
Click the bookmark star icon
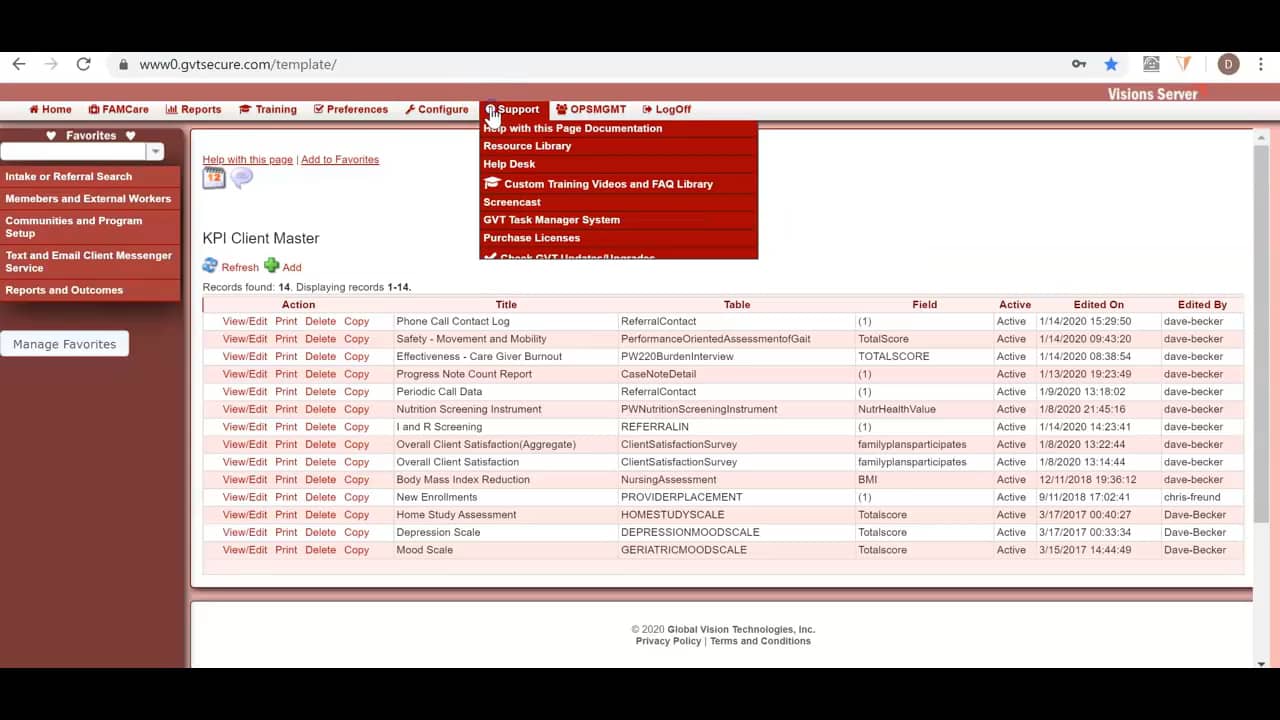tap(1111, 64)
